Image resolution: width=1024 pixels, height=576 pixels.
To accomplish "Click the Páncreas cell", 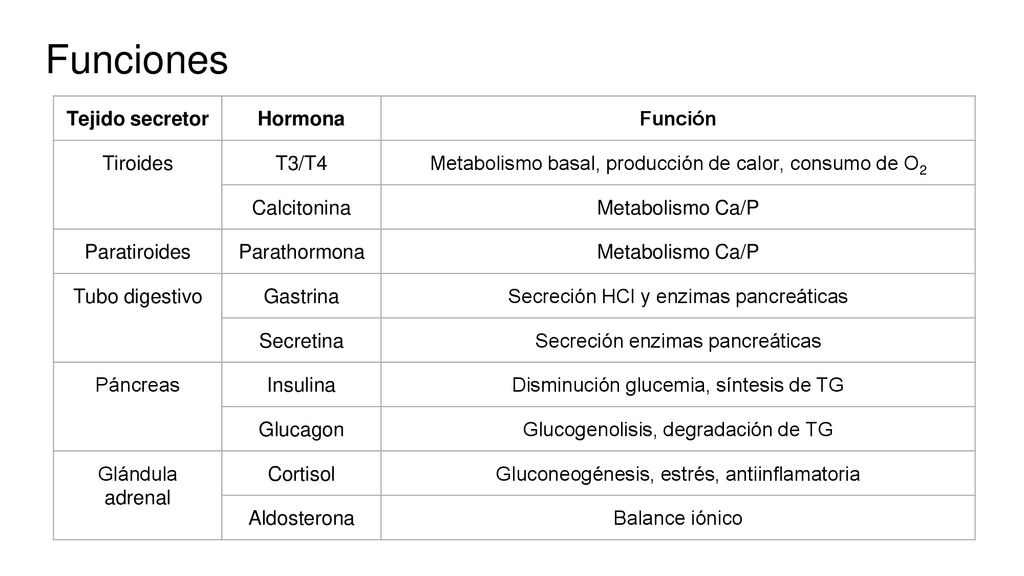I will [137, 407].
